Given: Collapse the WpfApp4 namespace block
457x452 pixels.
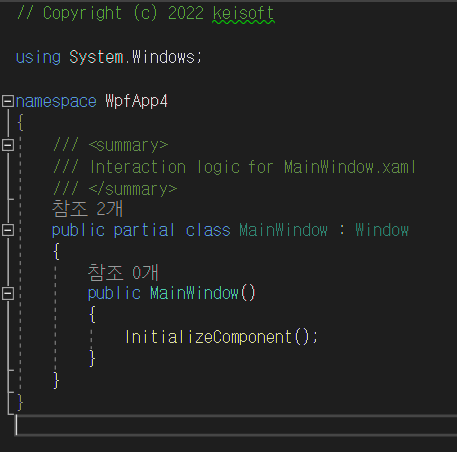Looking at the screenshot, I should 8,101.
